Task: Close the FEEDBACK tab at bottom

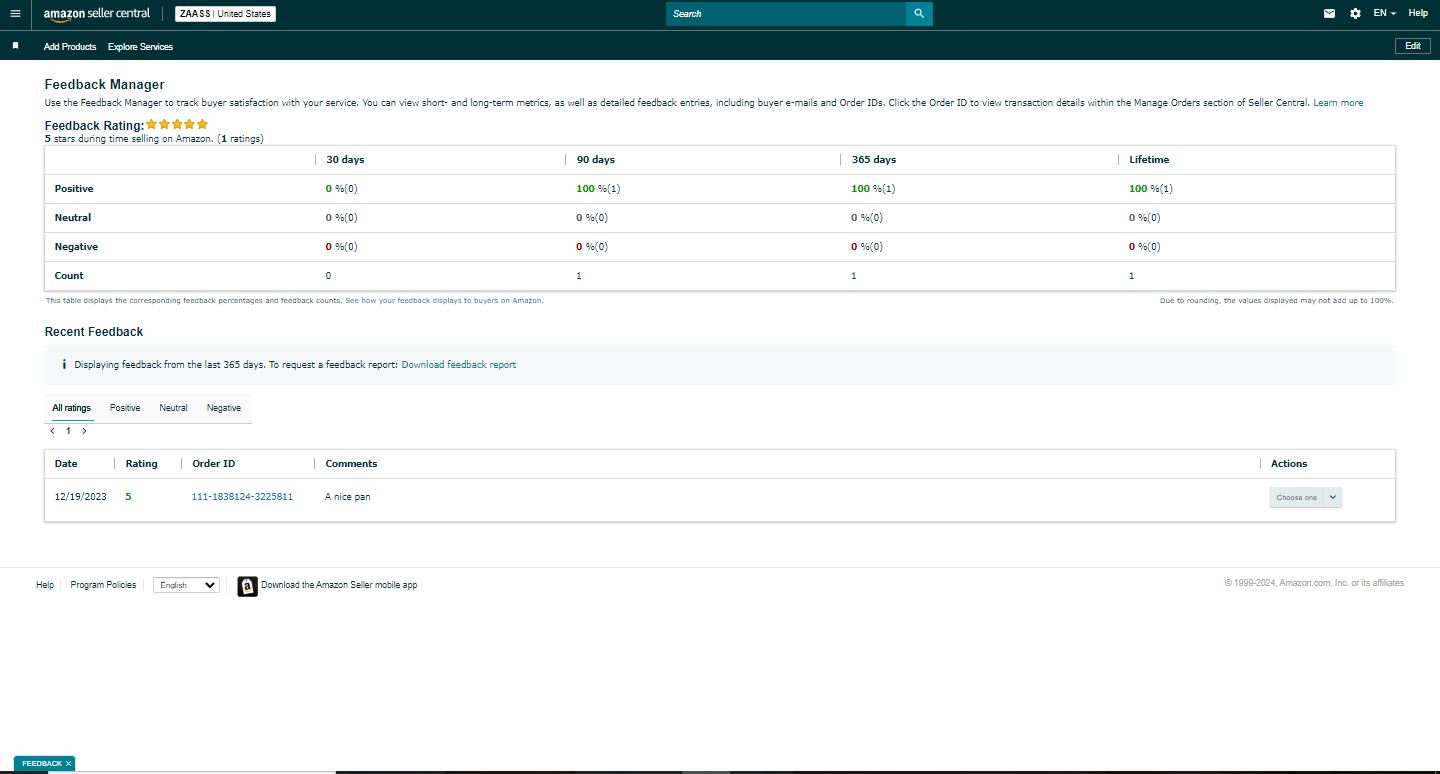Action: [x=68, y=763]
